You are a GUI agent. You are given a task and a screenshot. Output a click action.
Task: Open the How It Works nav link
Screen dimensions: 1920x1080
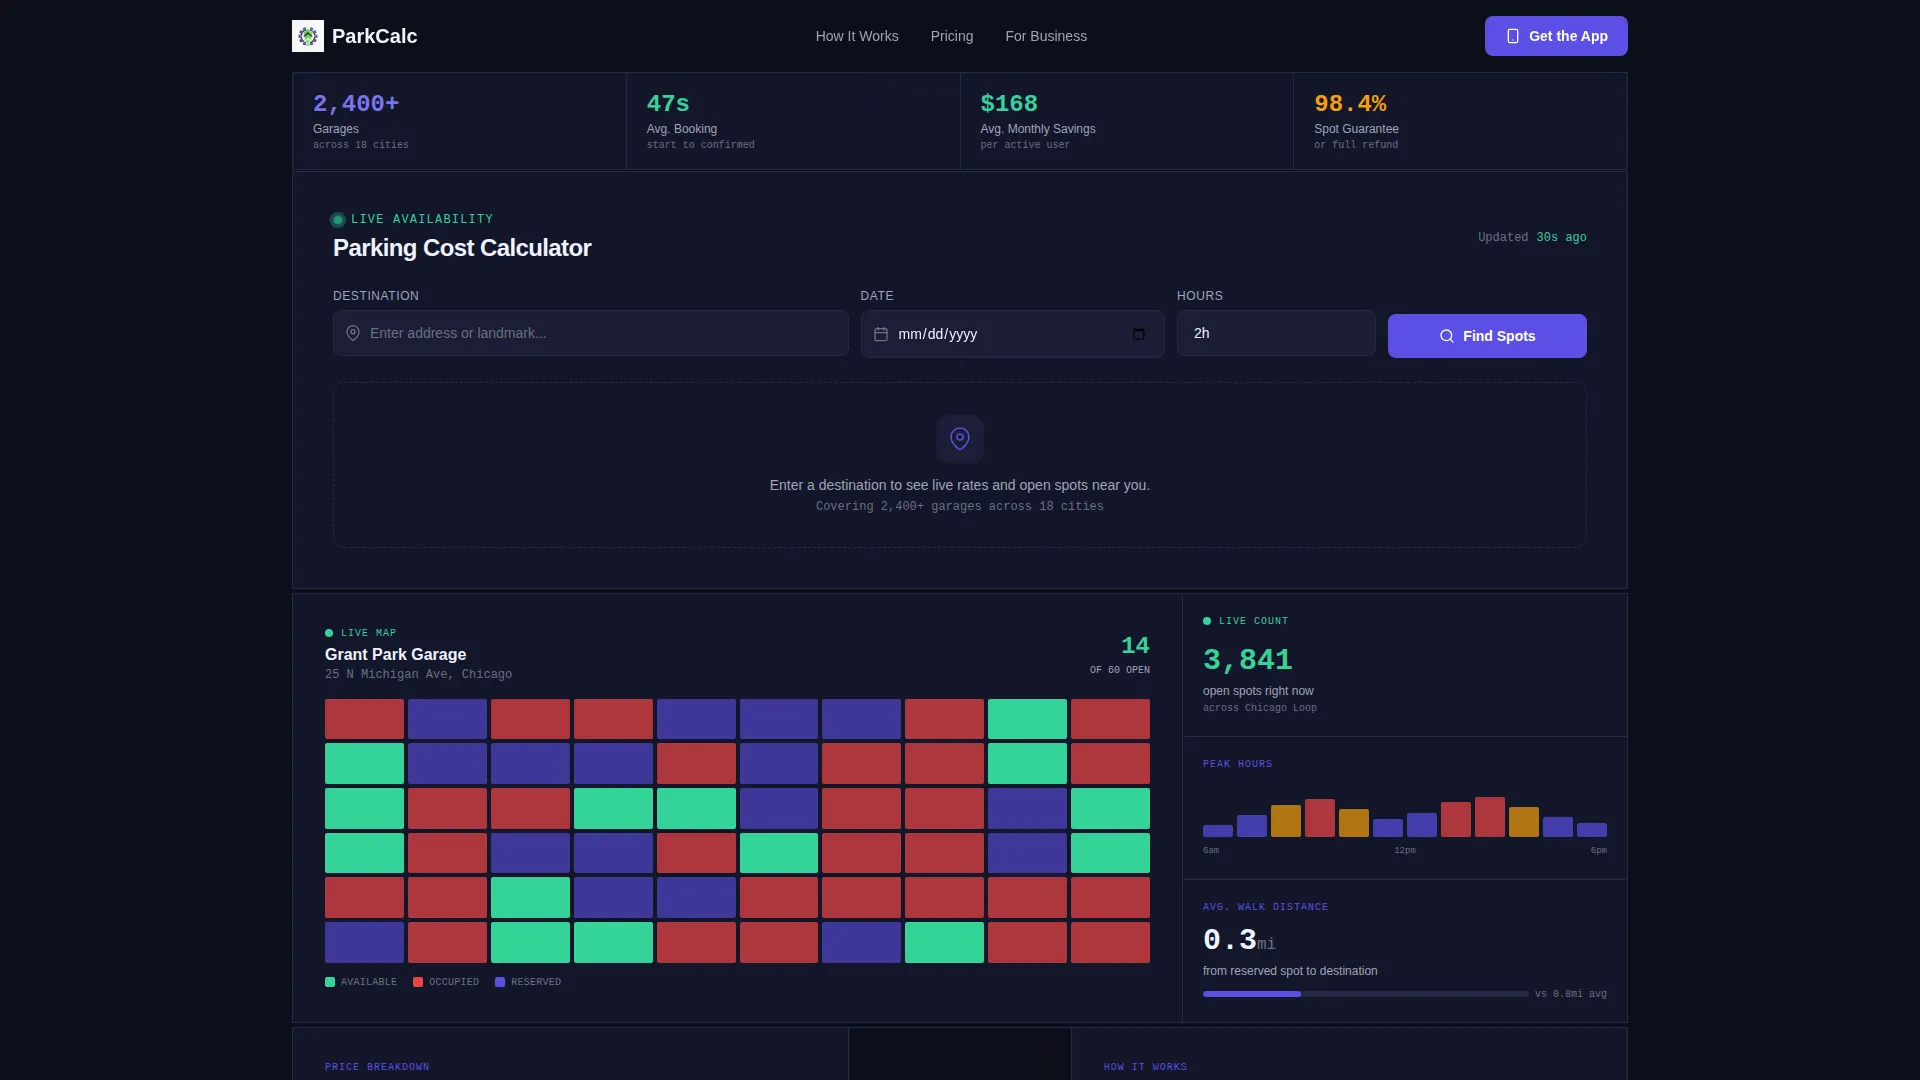(857, 36)
